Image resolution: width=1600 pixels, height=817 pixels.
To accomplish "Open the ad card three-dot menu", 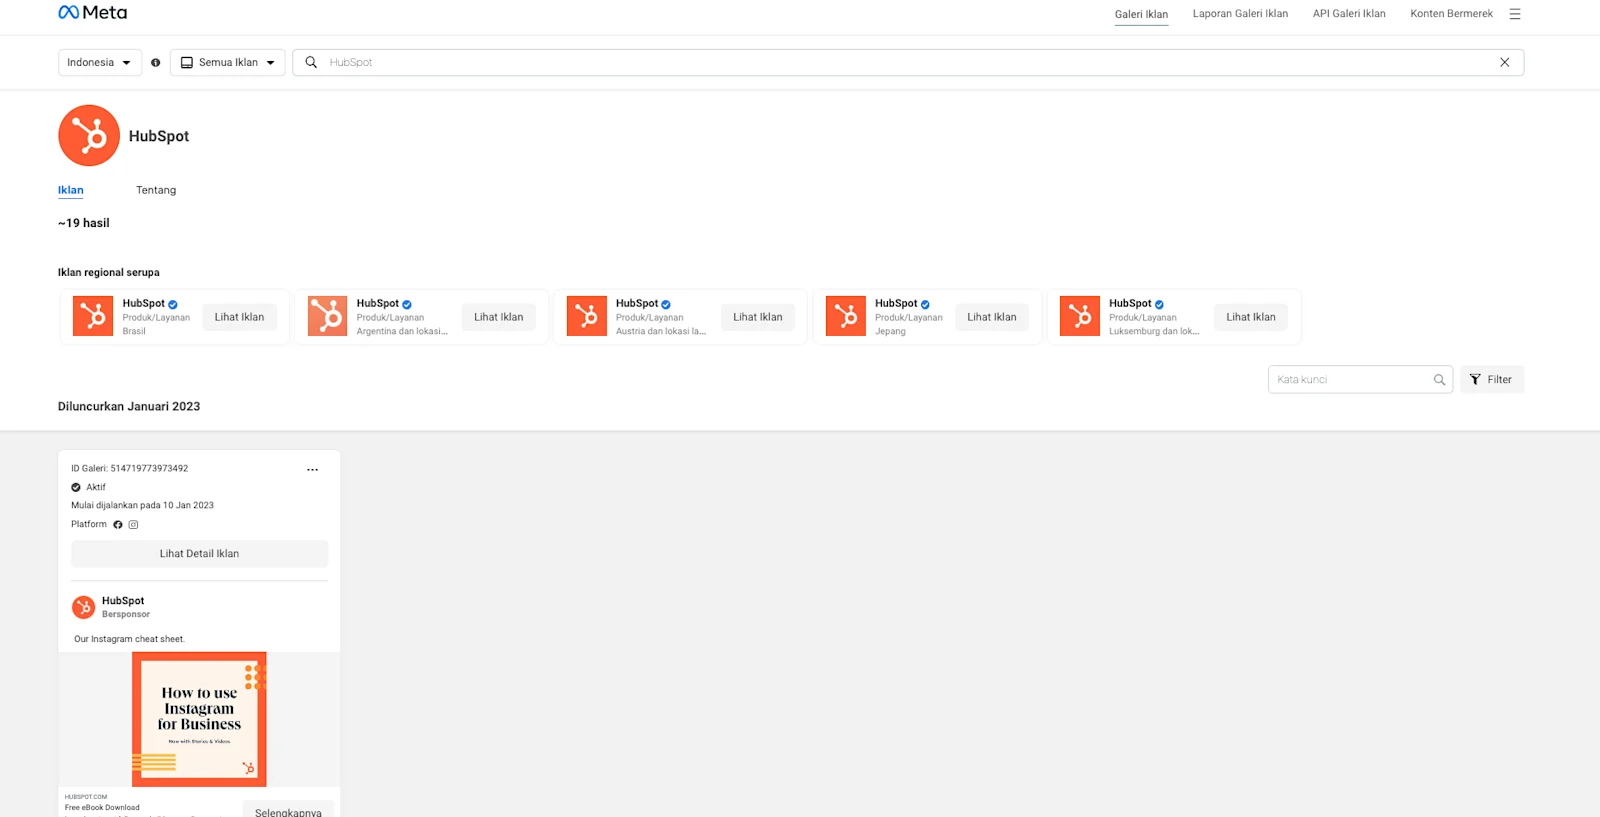I will click(x=312, y=469).
